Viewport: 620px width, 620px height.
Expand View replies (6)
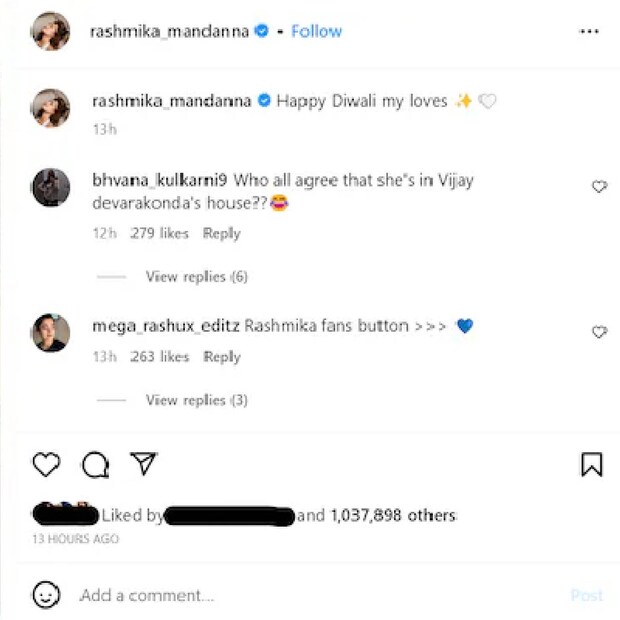[196, 276]
